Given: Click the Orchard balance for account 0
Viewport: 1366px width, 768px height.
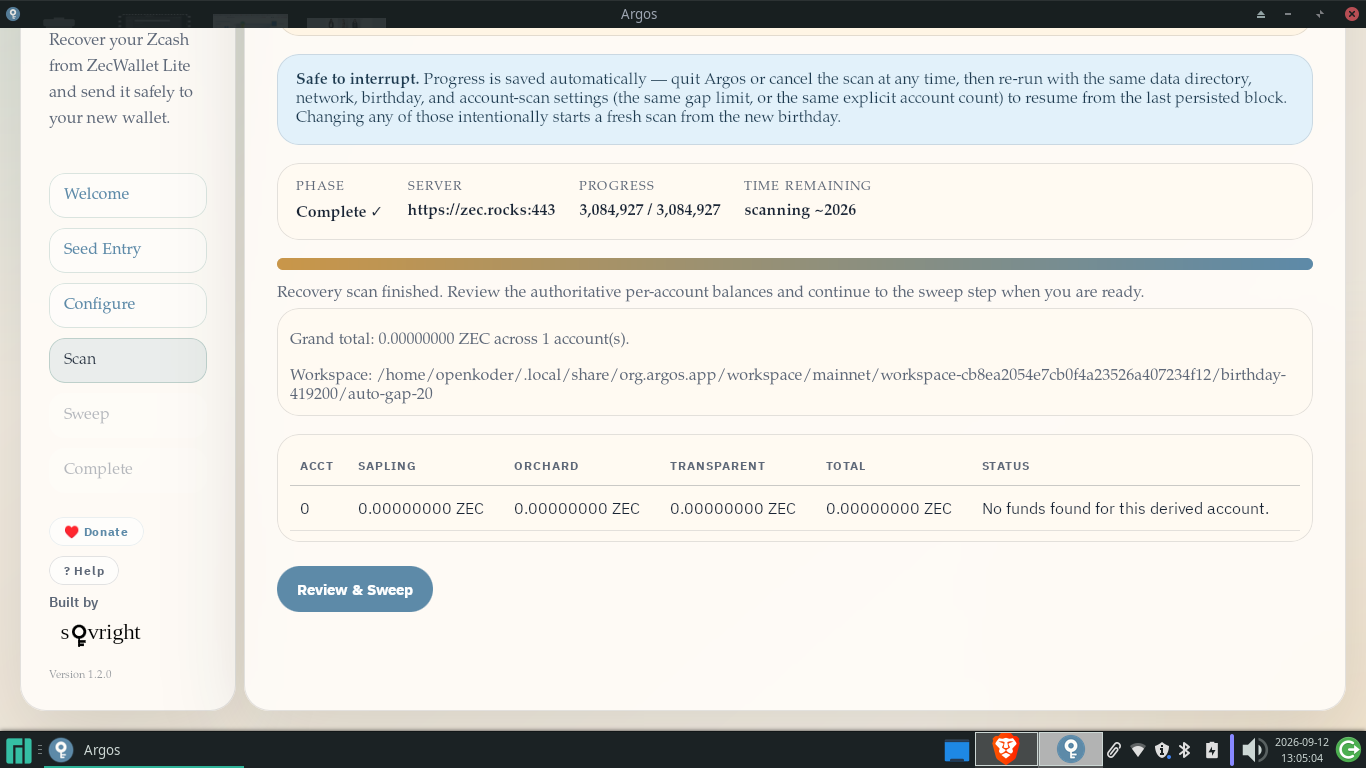Looking at the screenshot, I should (577, 508).
